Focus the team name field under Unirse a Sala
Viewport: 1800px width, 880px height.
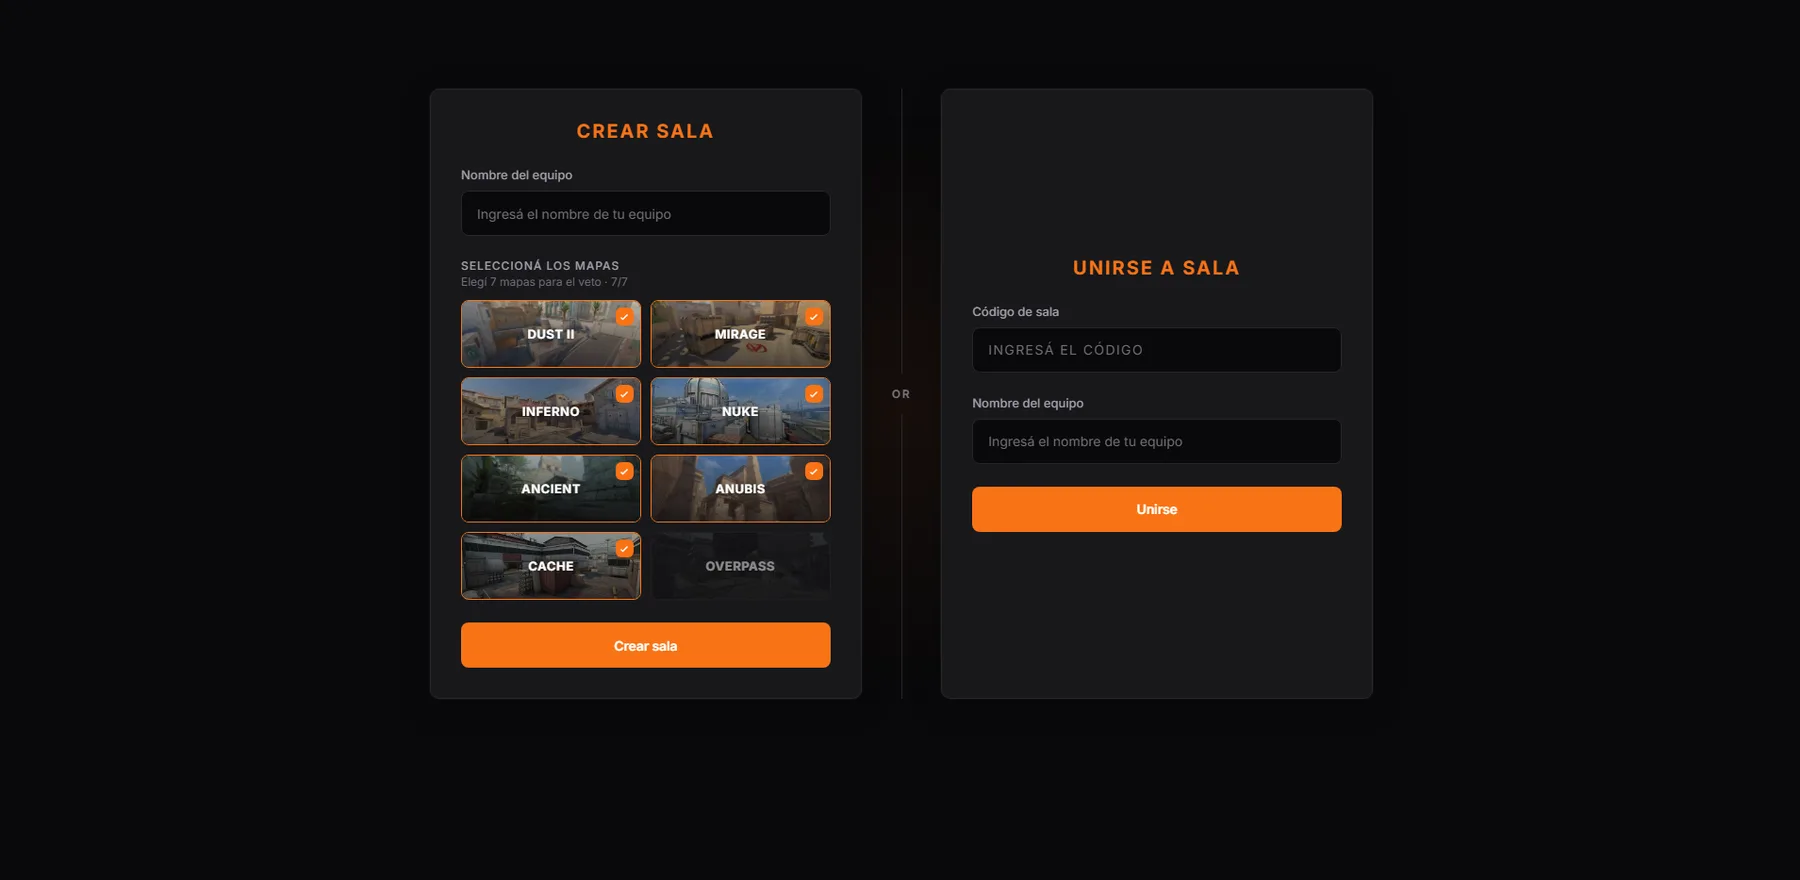pyautogui.click(x=1157, y=441)
